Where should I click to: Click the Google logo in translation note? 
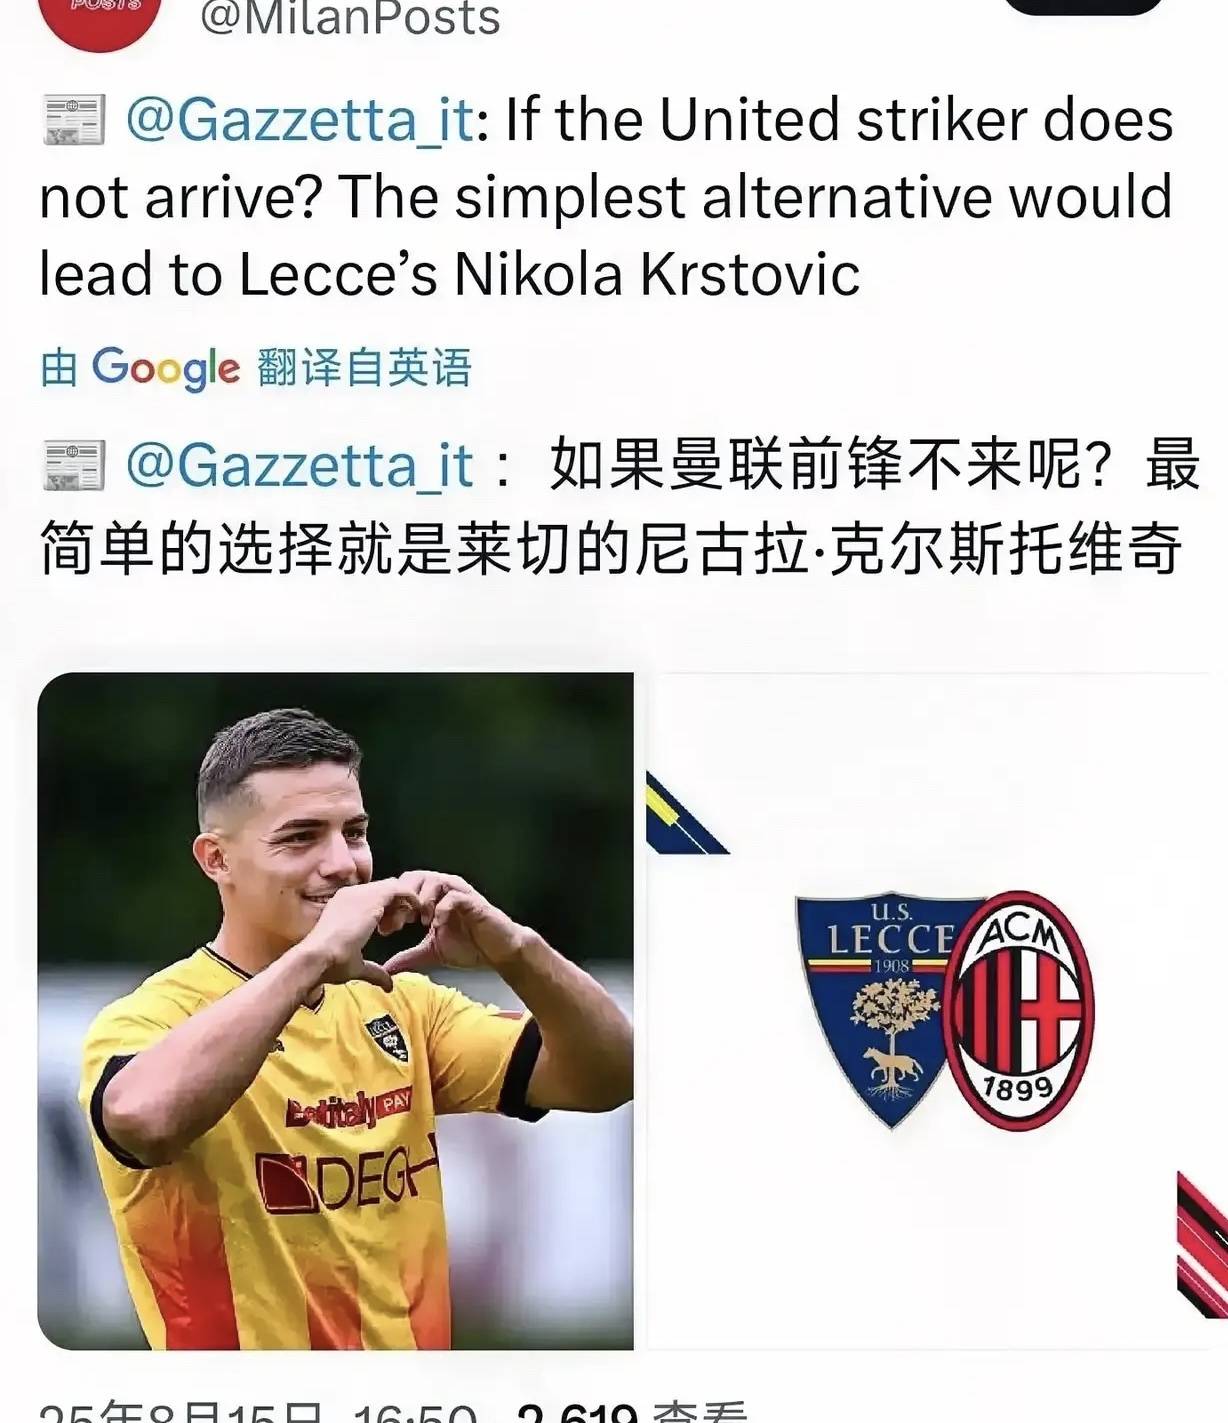tap(166, 369)
